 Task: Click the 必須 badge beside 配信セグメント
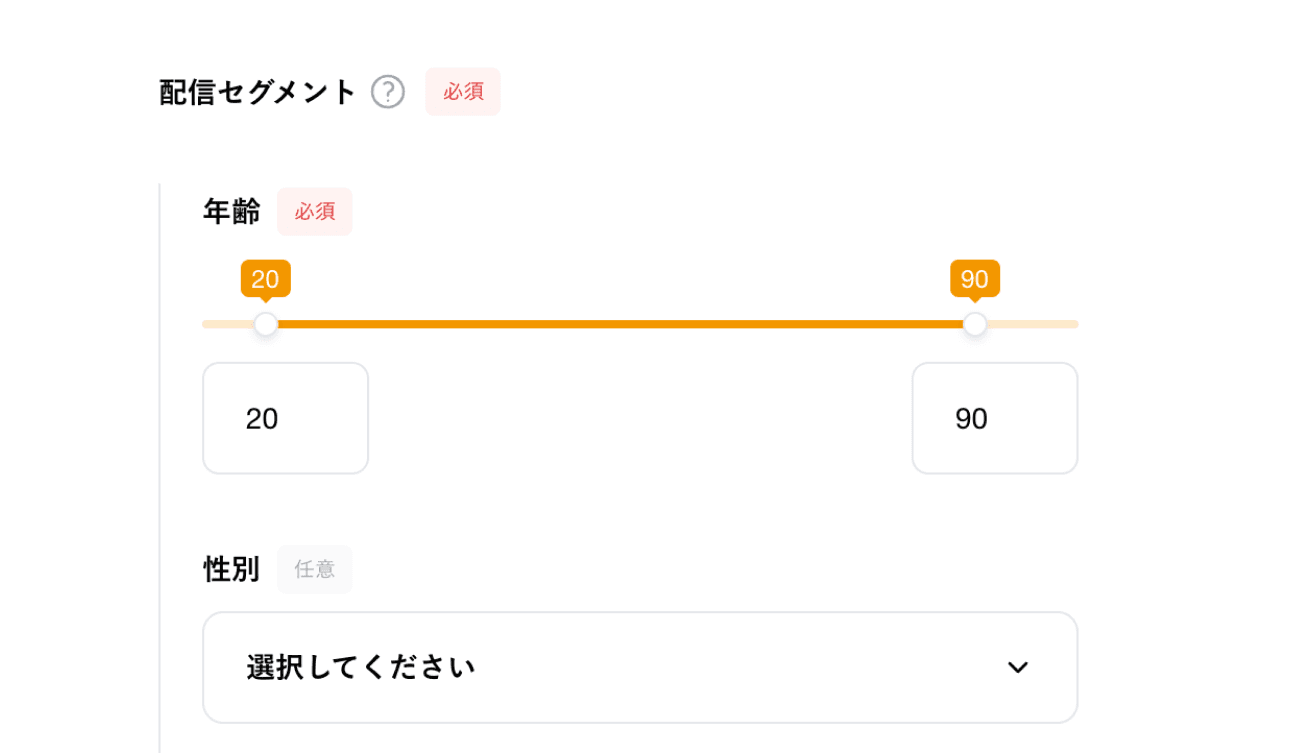point(462,91)
